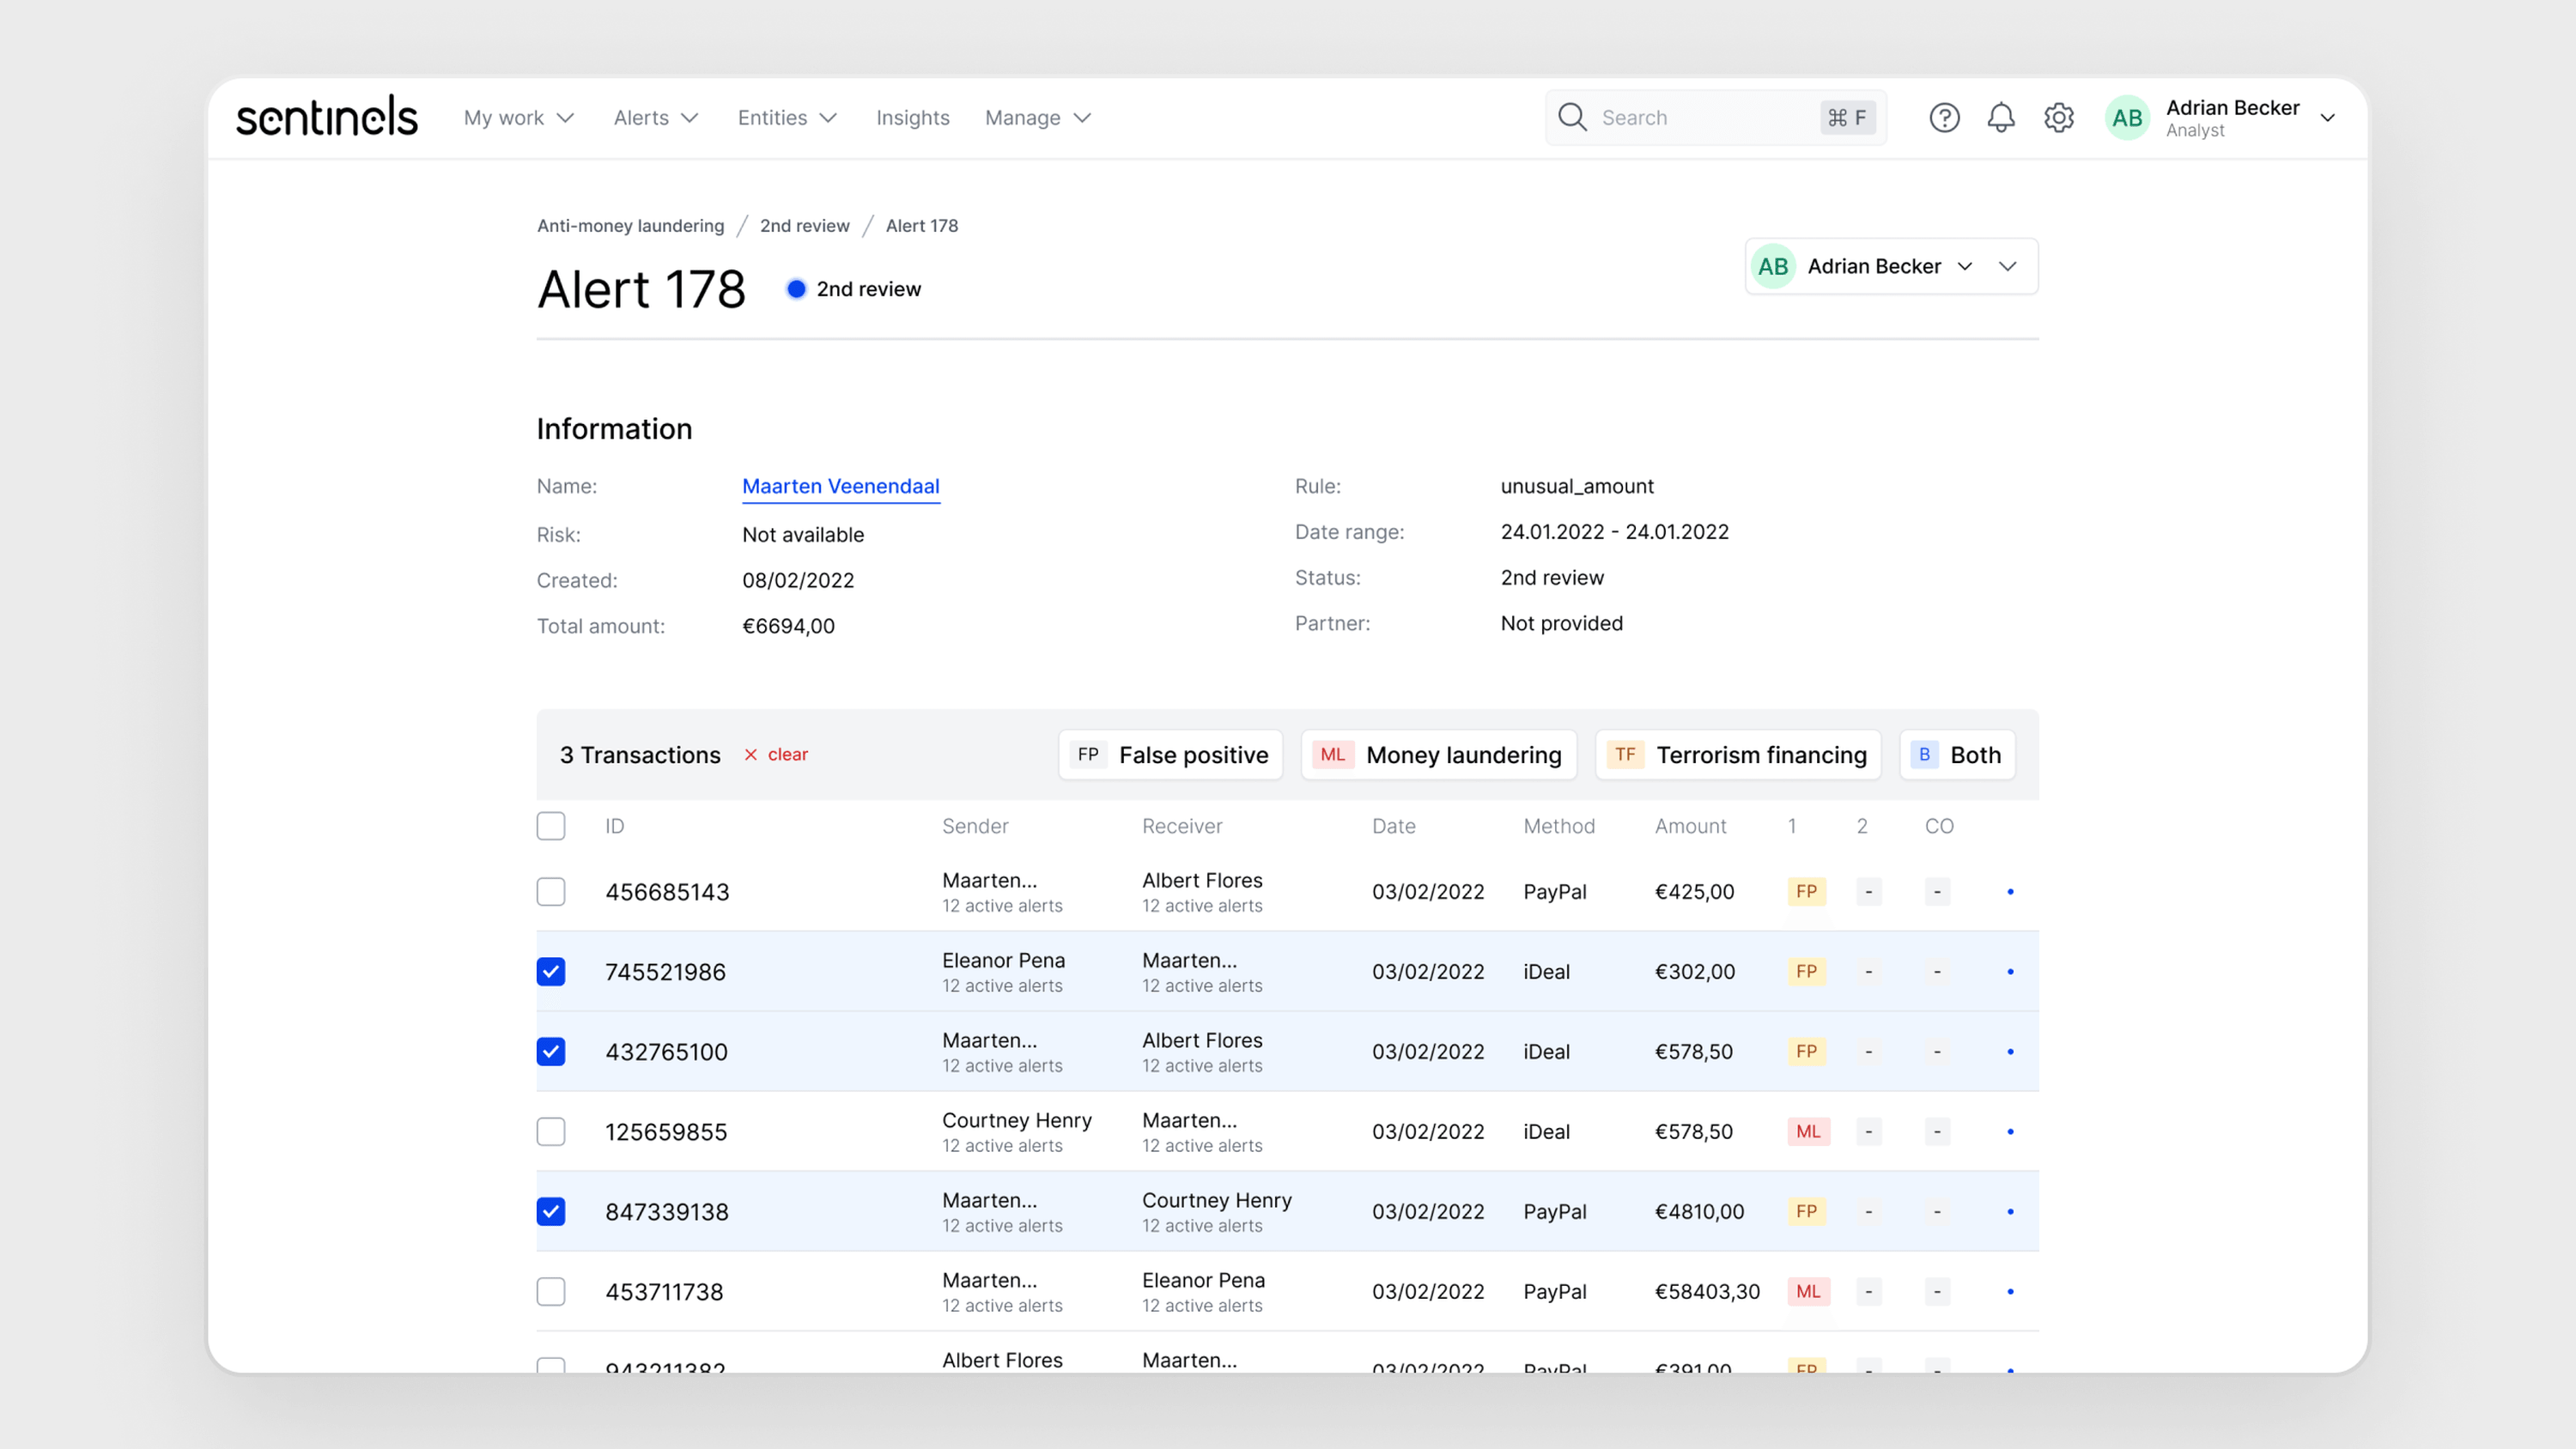The height and width of the screenshot is (1449, 2576).
Task: Open the Insights page
Action: click(x=912, y=117)
